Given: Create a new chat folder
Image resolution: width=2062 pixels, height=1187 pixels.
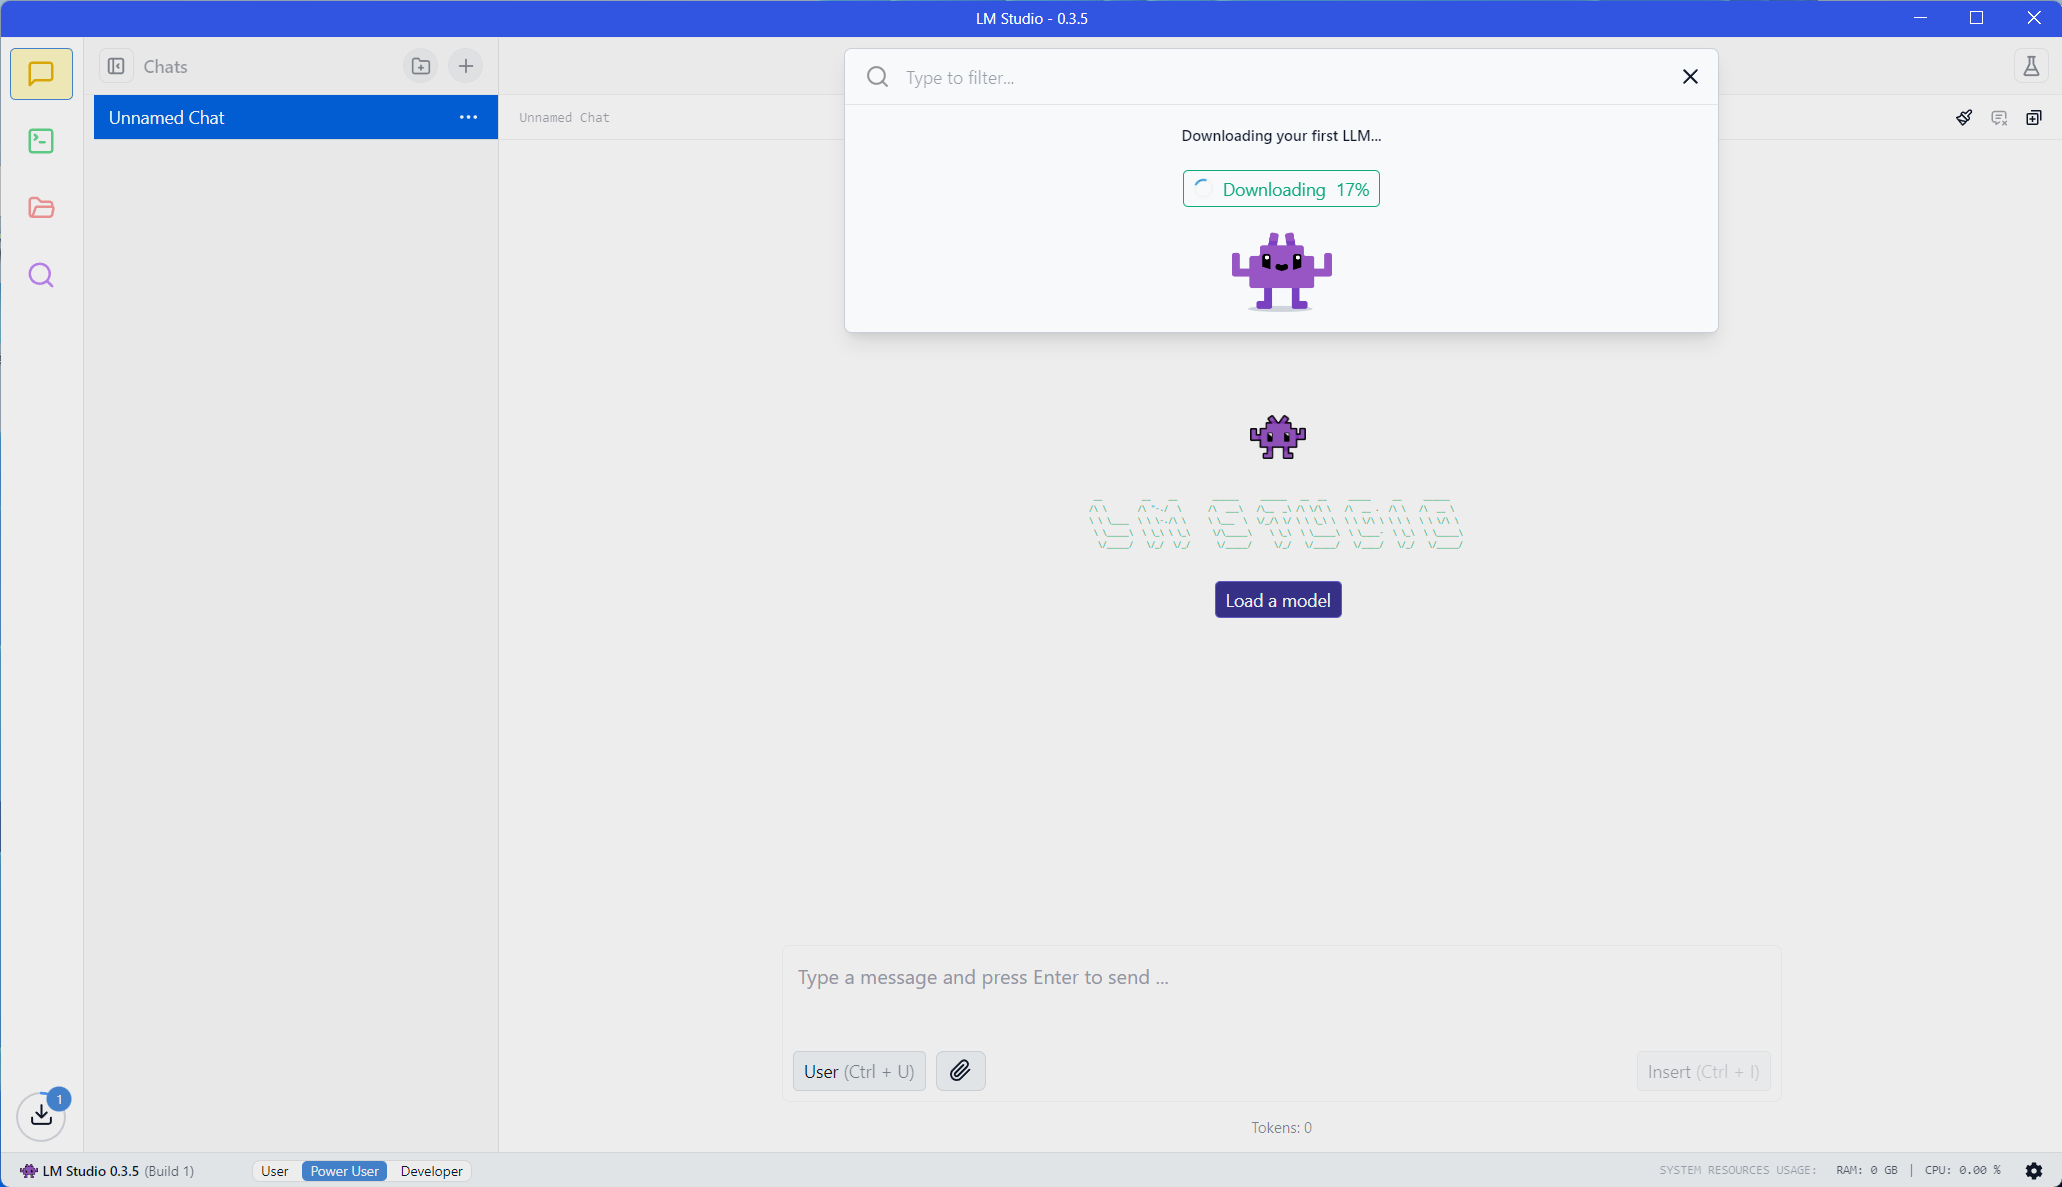Looking at the screenshot, I should [x=421, y=66].
